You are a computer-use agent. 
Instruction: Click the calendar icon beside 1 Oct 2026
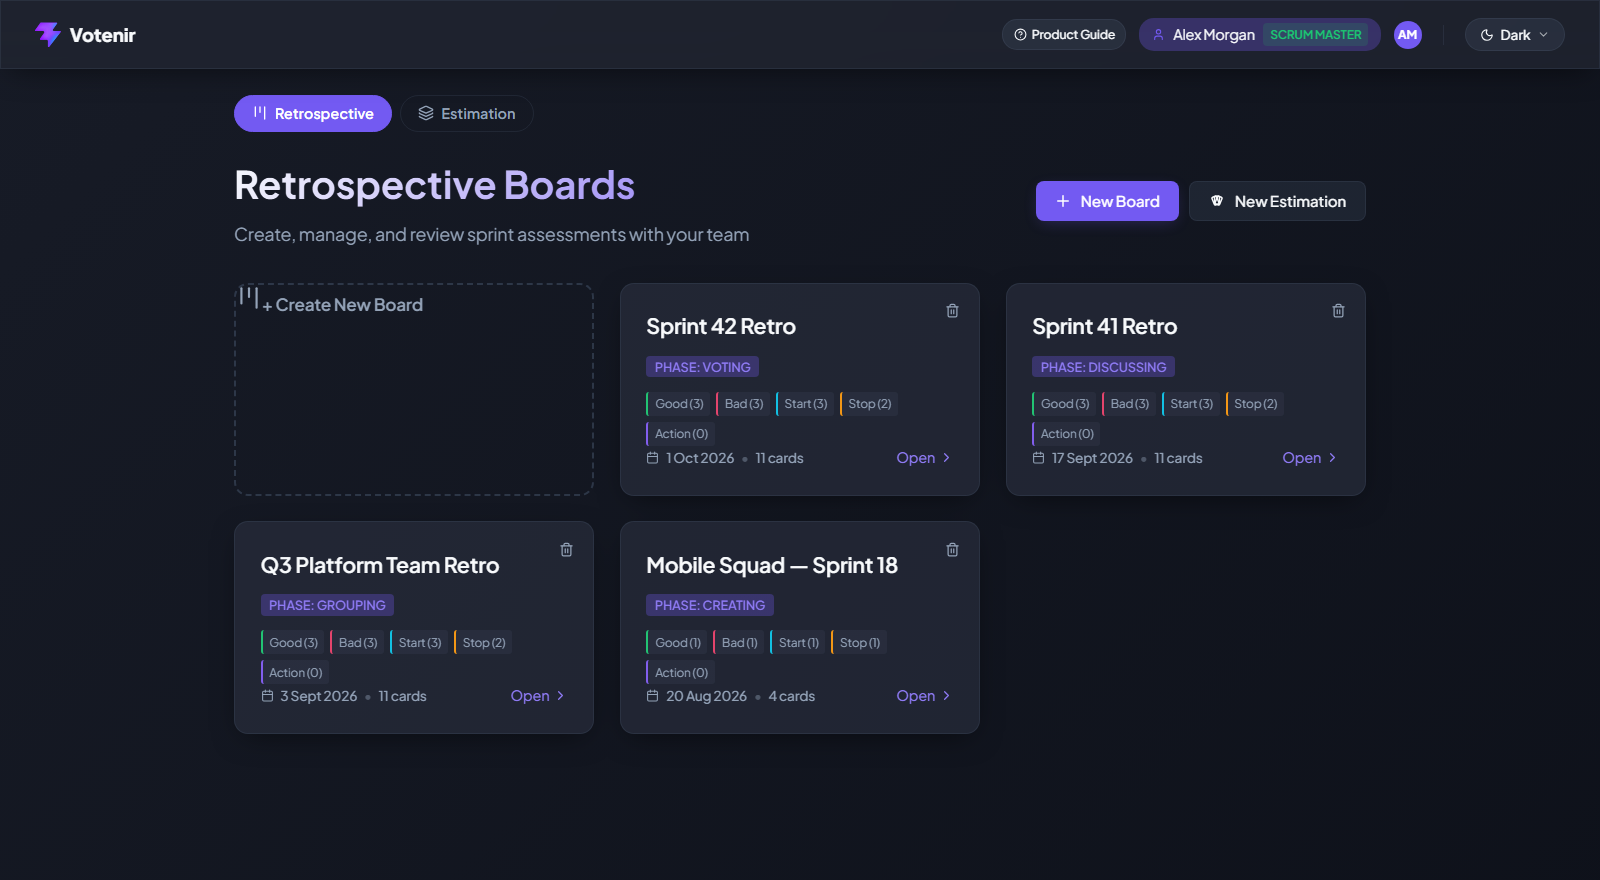(x=652, y=458)
